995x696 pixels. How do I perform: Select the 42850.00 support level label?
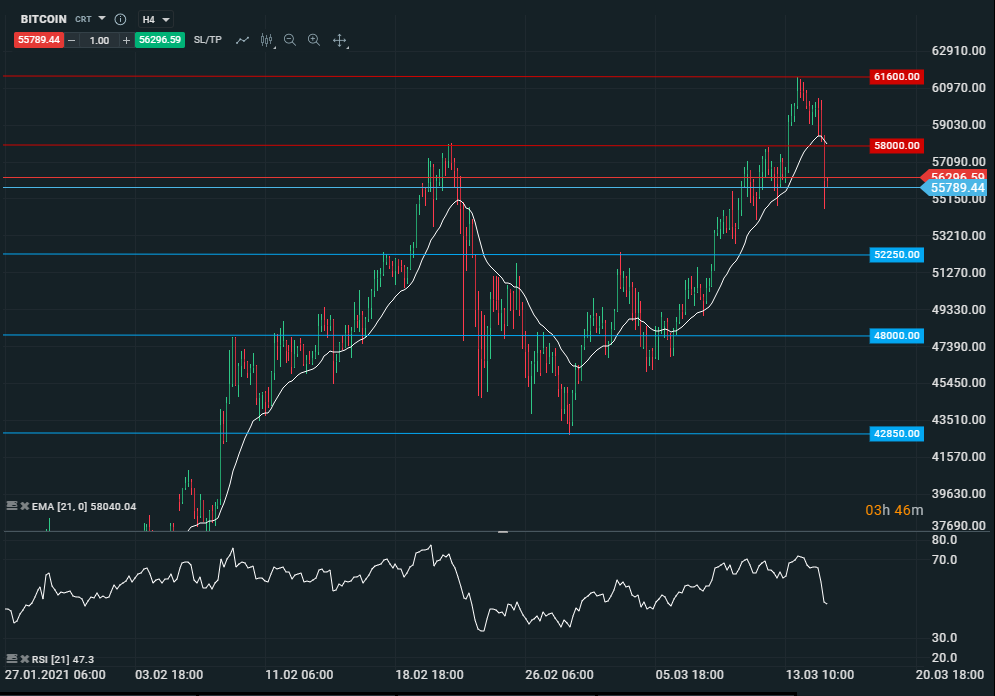[896, 433]
